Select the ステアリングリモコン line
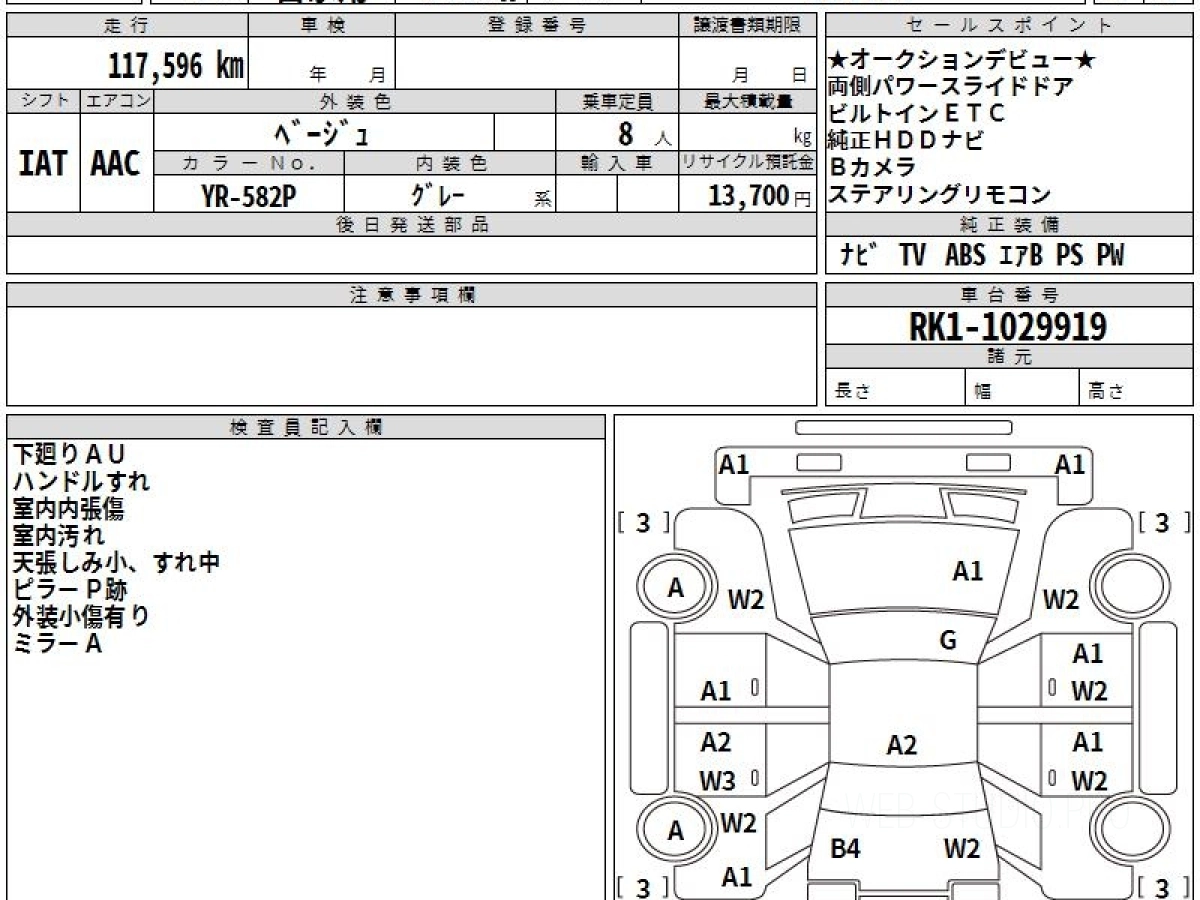 point(939,194)
